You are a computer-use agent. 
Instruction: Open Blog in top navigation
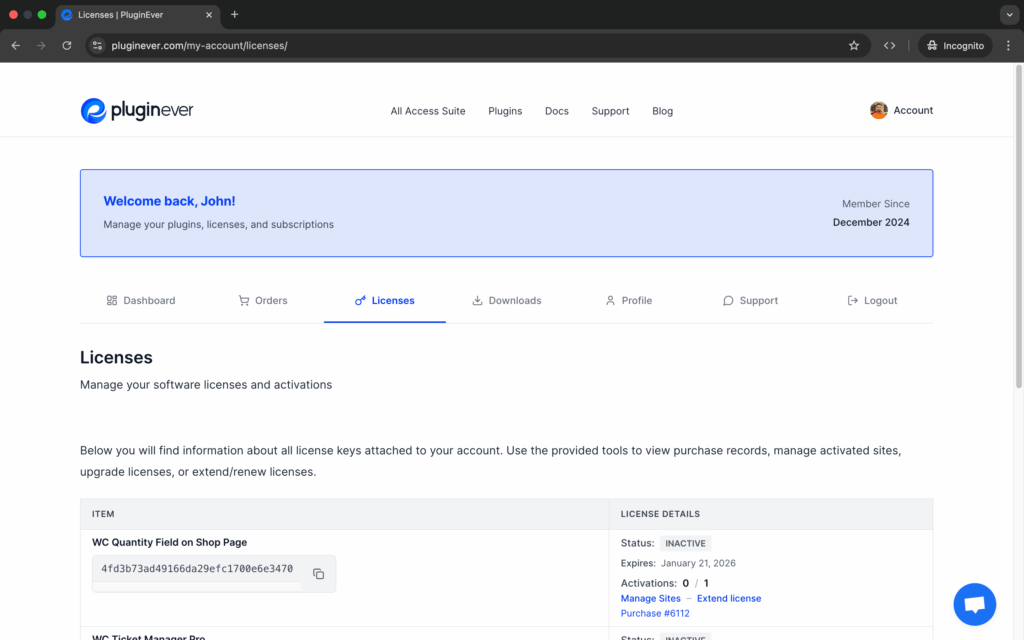[x=662, y=111]
